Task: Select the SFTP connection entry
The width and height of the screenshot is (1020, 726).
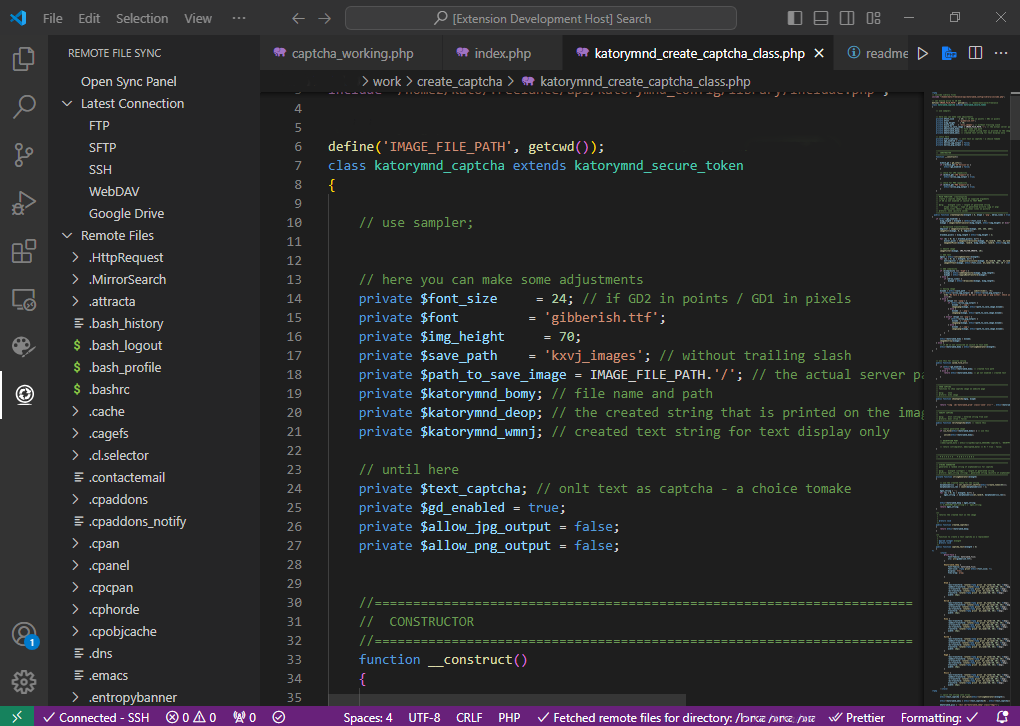Action: click(102, 148)
